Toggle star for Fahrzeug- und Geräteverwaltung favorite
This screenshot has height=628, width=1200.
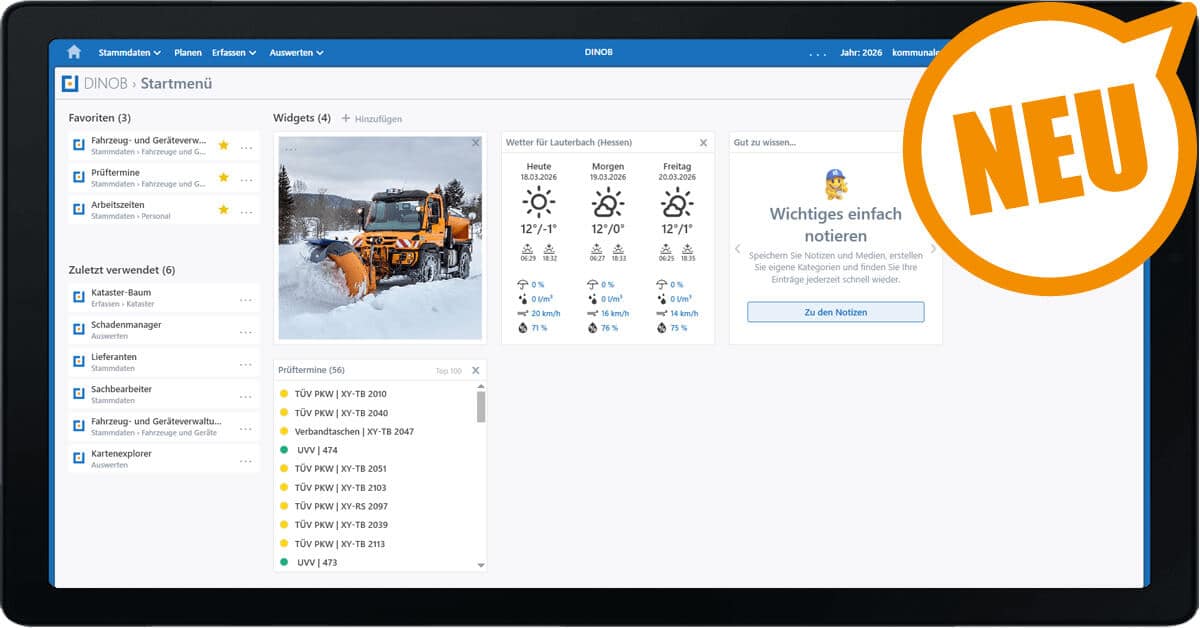coord(223,145)
